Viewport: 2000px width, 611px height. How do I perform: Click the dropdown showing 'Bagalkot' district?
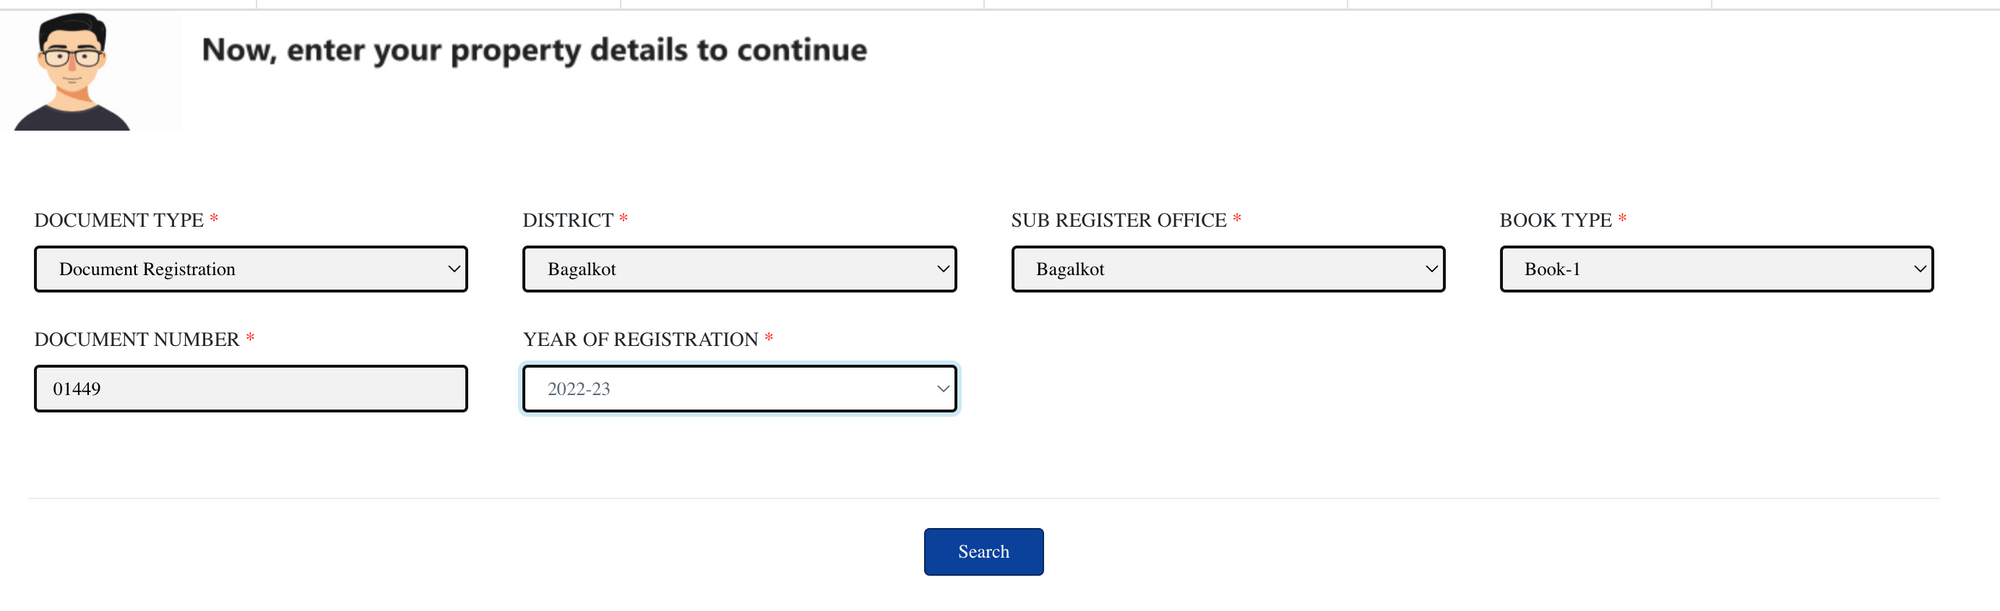click(738, 268)
